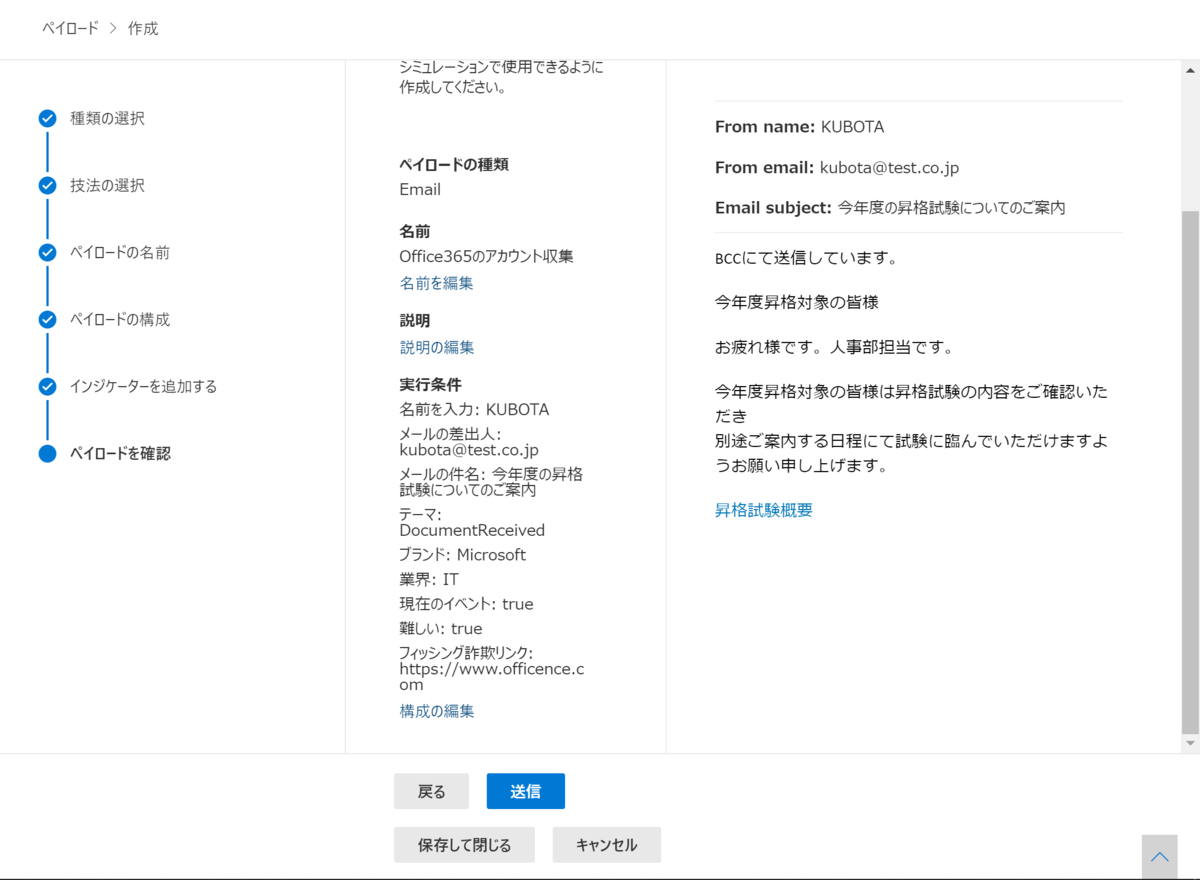Click the 技法の選択 step checkmark icon
1200x880 pixels.
coord(47,185)
